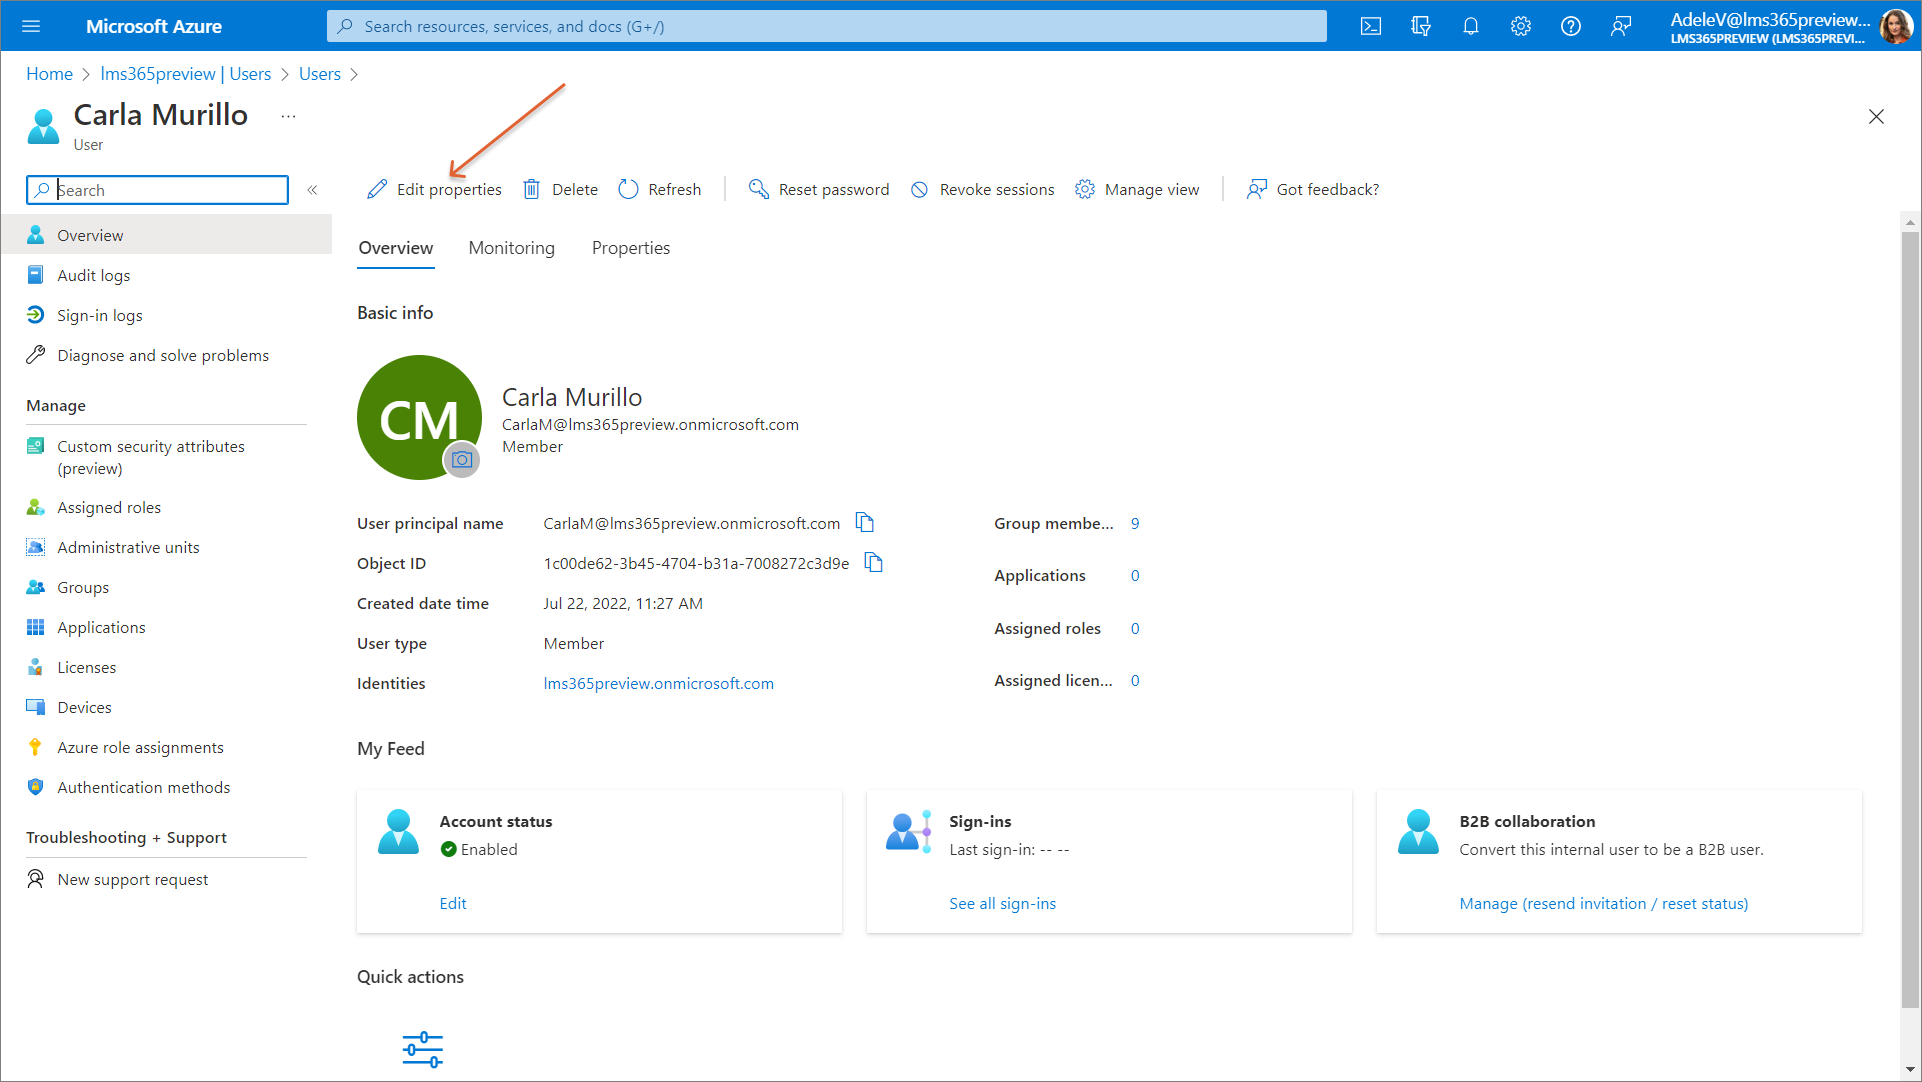Collapse the left sidebar menu
This screenshot has height=1082, width=1922.
(312, 190)
